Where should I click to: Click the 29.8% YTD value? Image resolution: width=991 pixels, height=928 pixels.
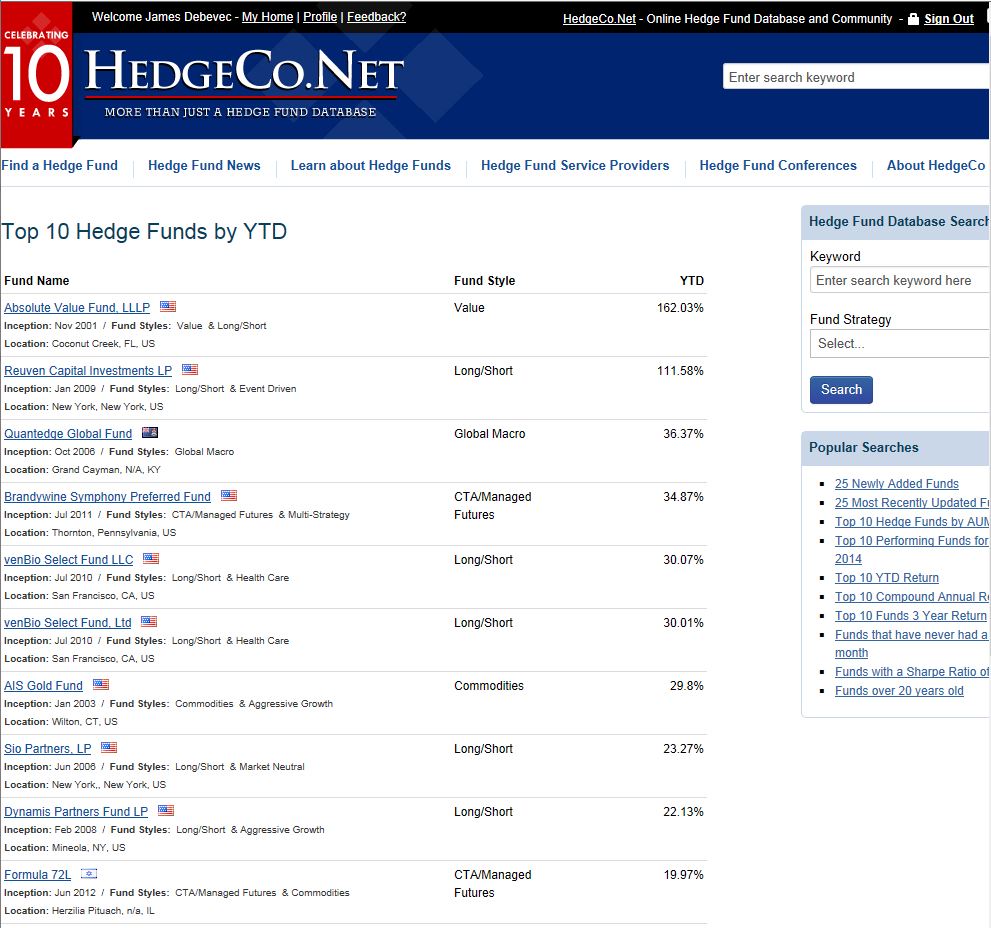(x=686, y=686)
